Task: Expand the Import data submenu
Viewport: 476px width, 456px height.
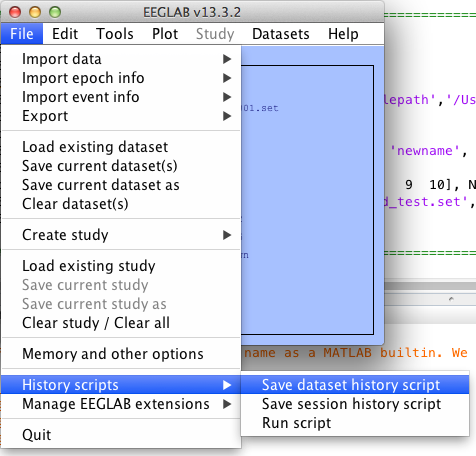Action: click(x=121, y=59)
